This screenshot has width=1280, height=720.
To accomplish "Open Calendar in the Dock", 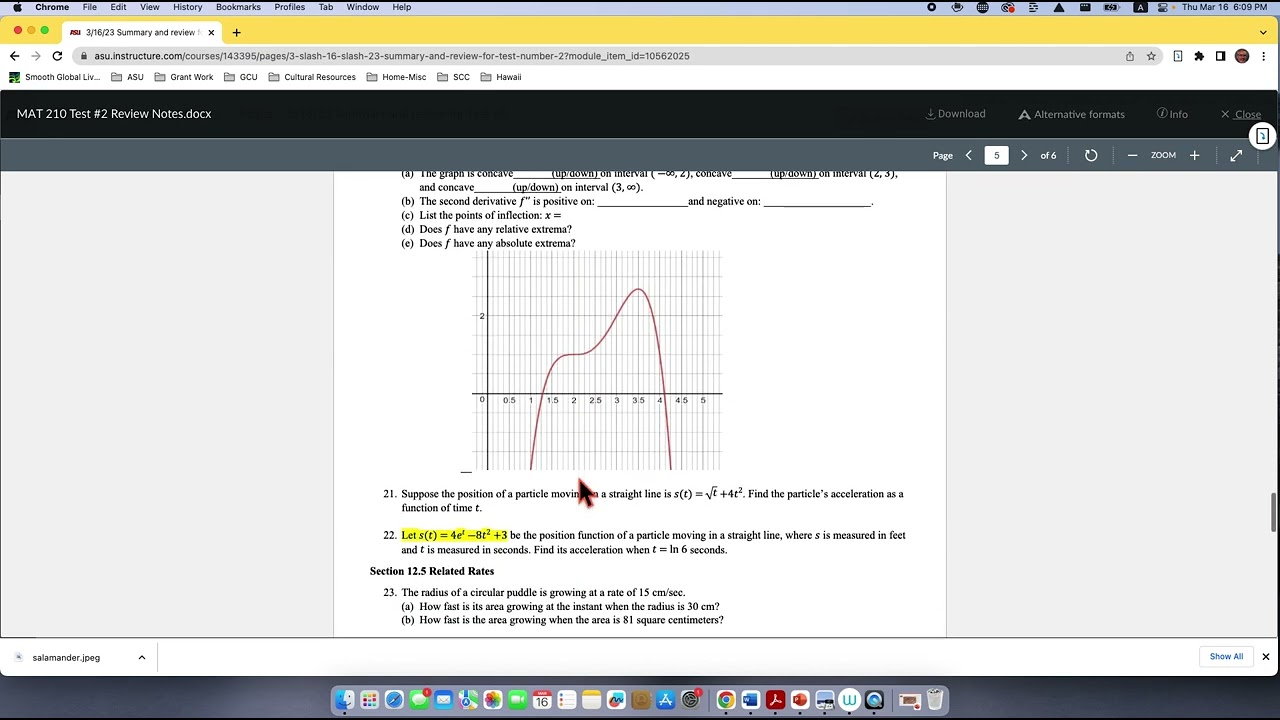I will 542,700.
